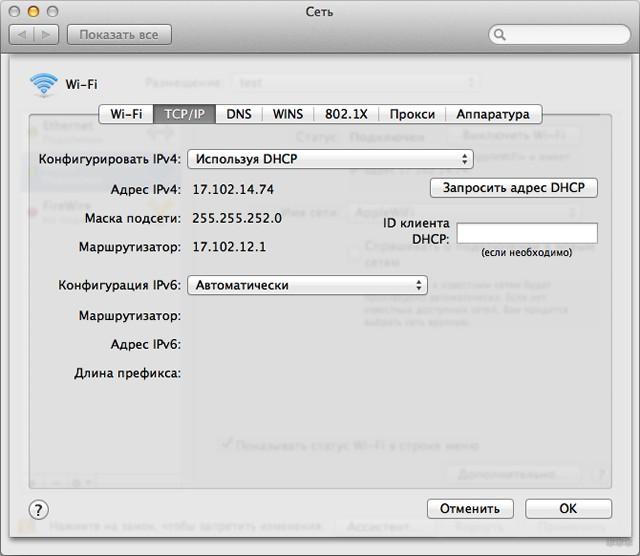Select the TCP/IP tab
The image size is (640, 556).
(x=184, y=114)
